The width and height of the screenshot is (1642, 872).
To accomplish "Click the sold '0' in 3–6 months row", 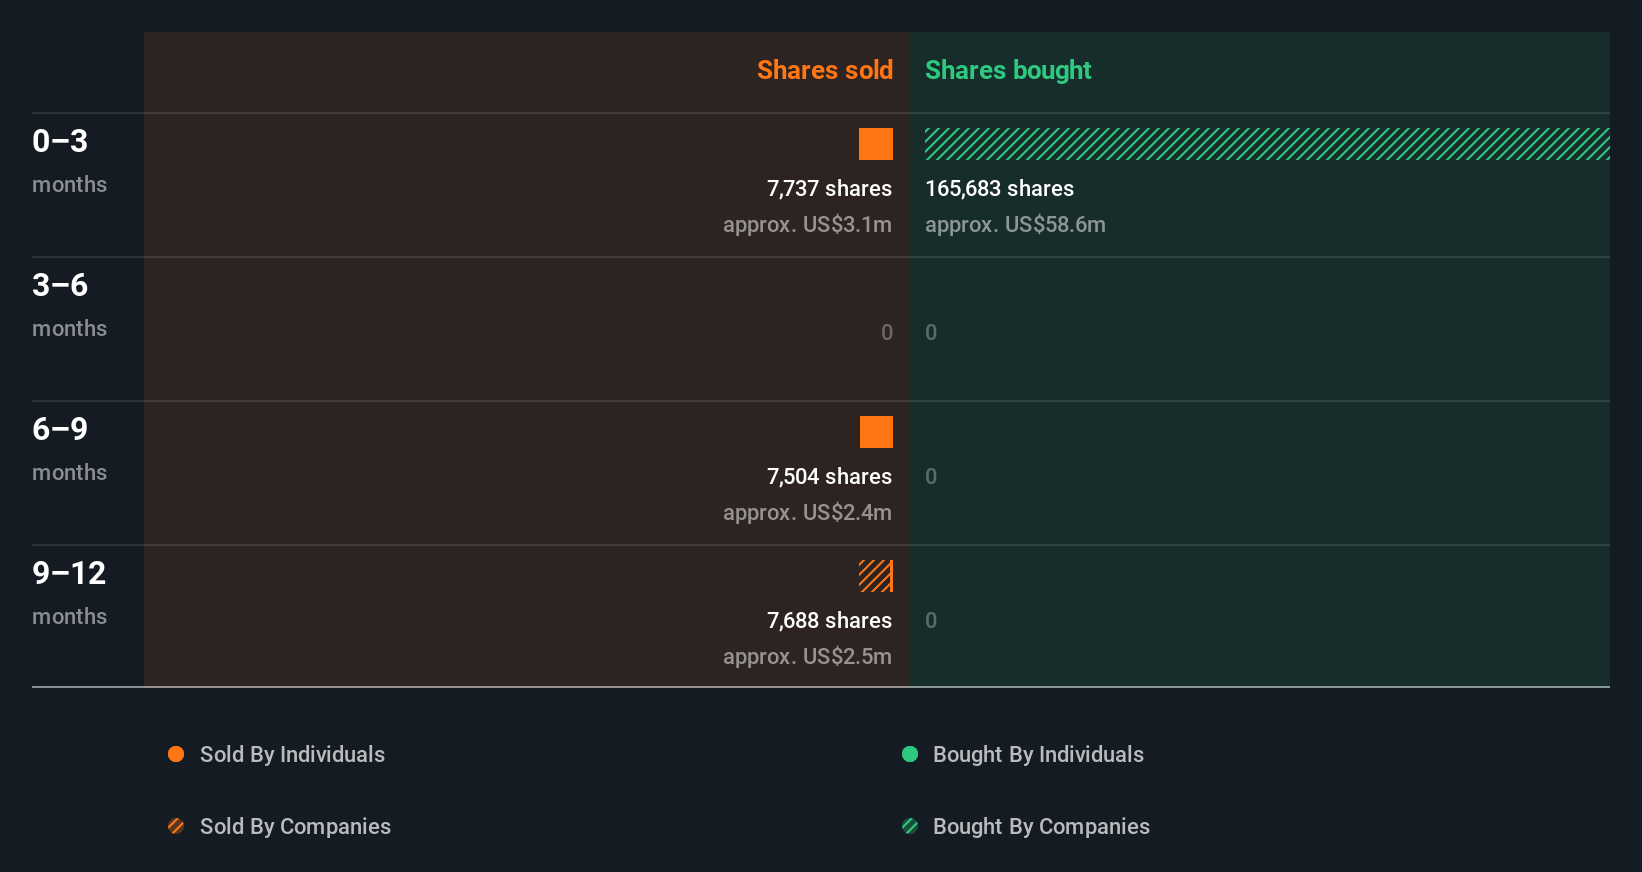I will [887, 332].
